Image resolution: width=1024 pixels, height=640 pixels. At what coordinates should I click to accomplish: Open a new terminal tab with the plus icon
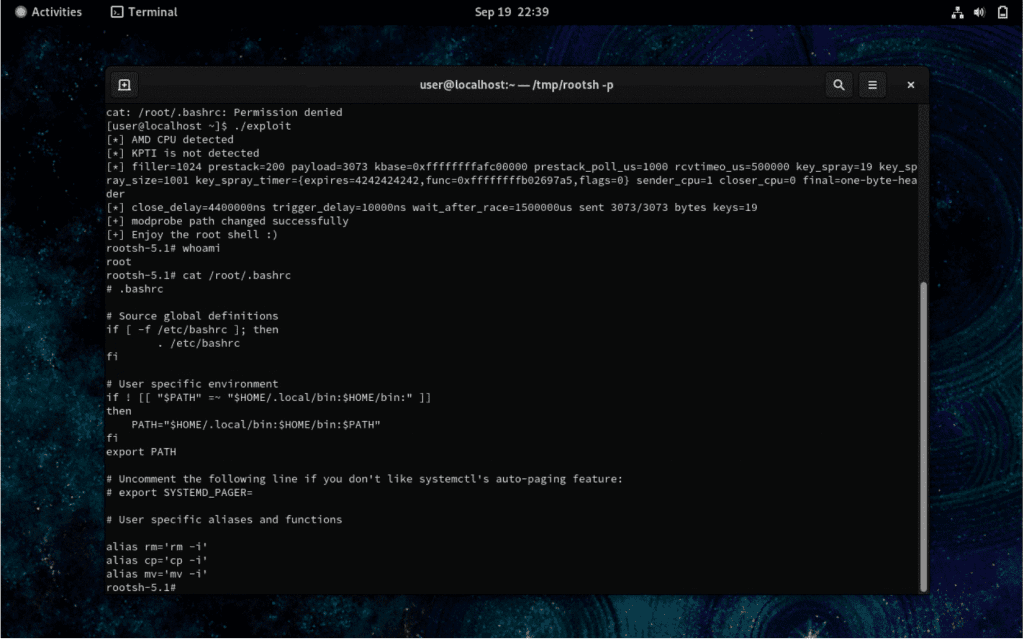(124, 85)
